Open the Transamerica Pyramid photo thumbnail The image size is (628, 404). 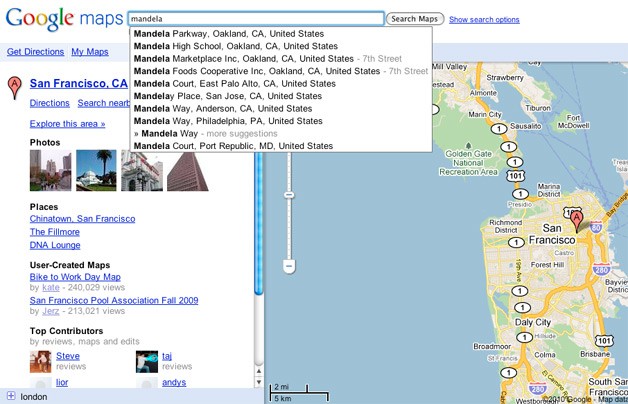click(x=187, y=172)
